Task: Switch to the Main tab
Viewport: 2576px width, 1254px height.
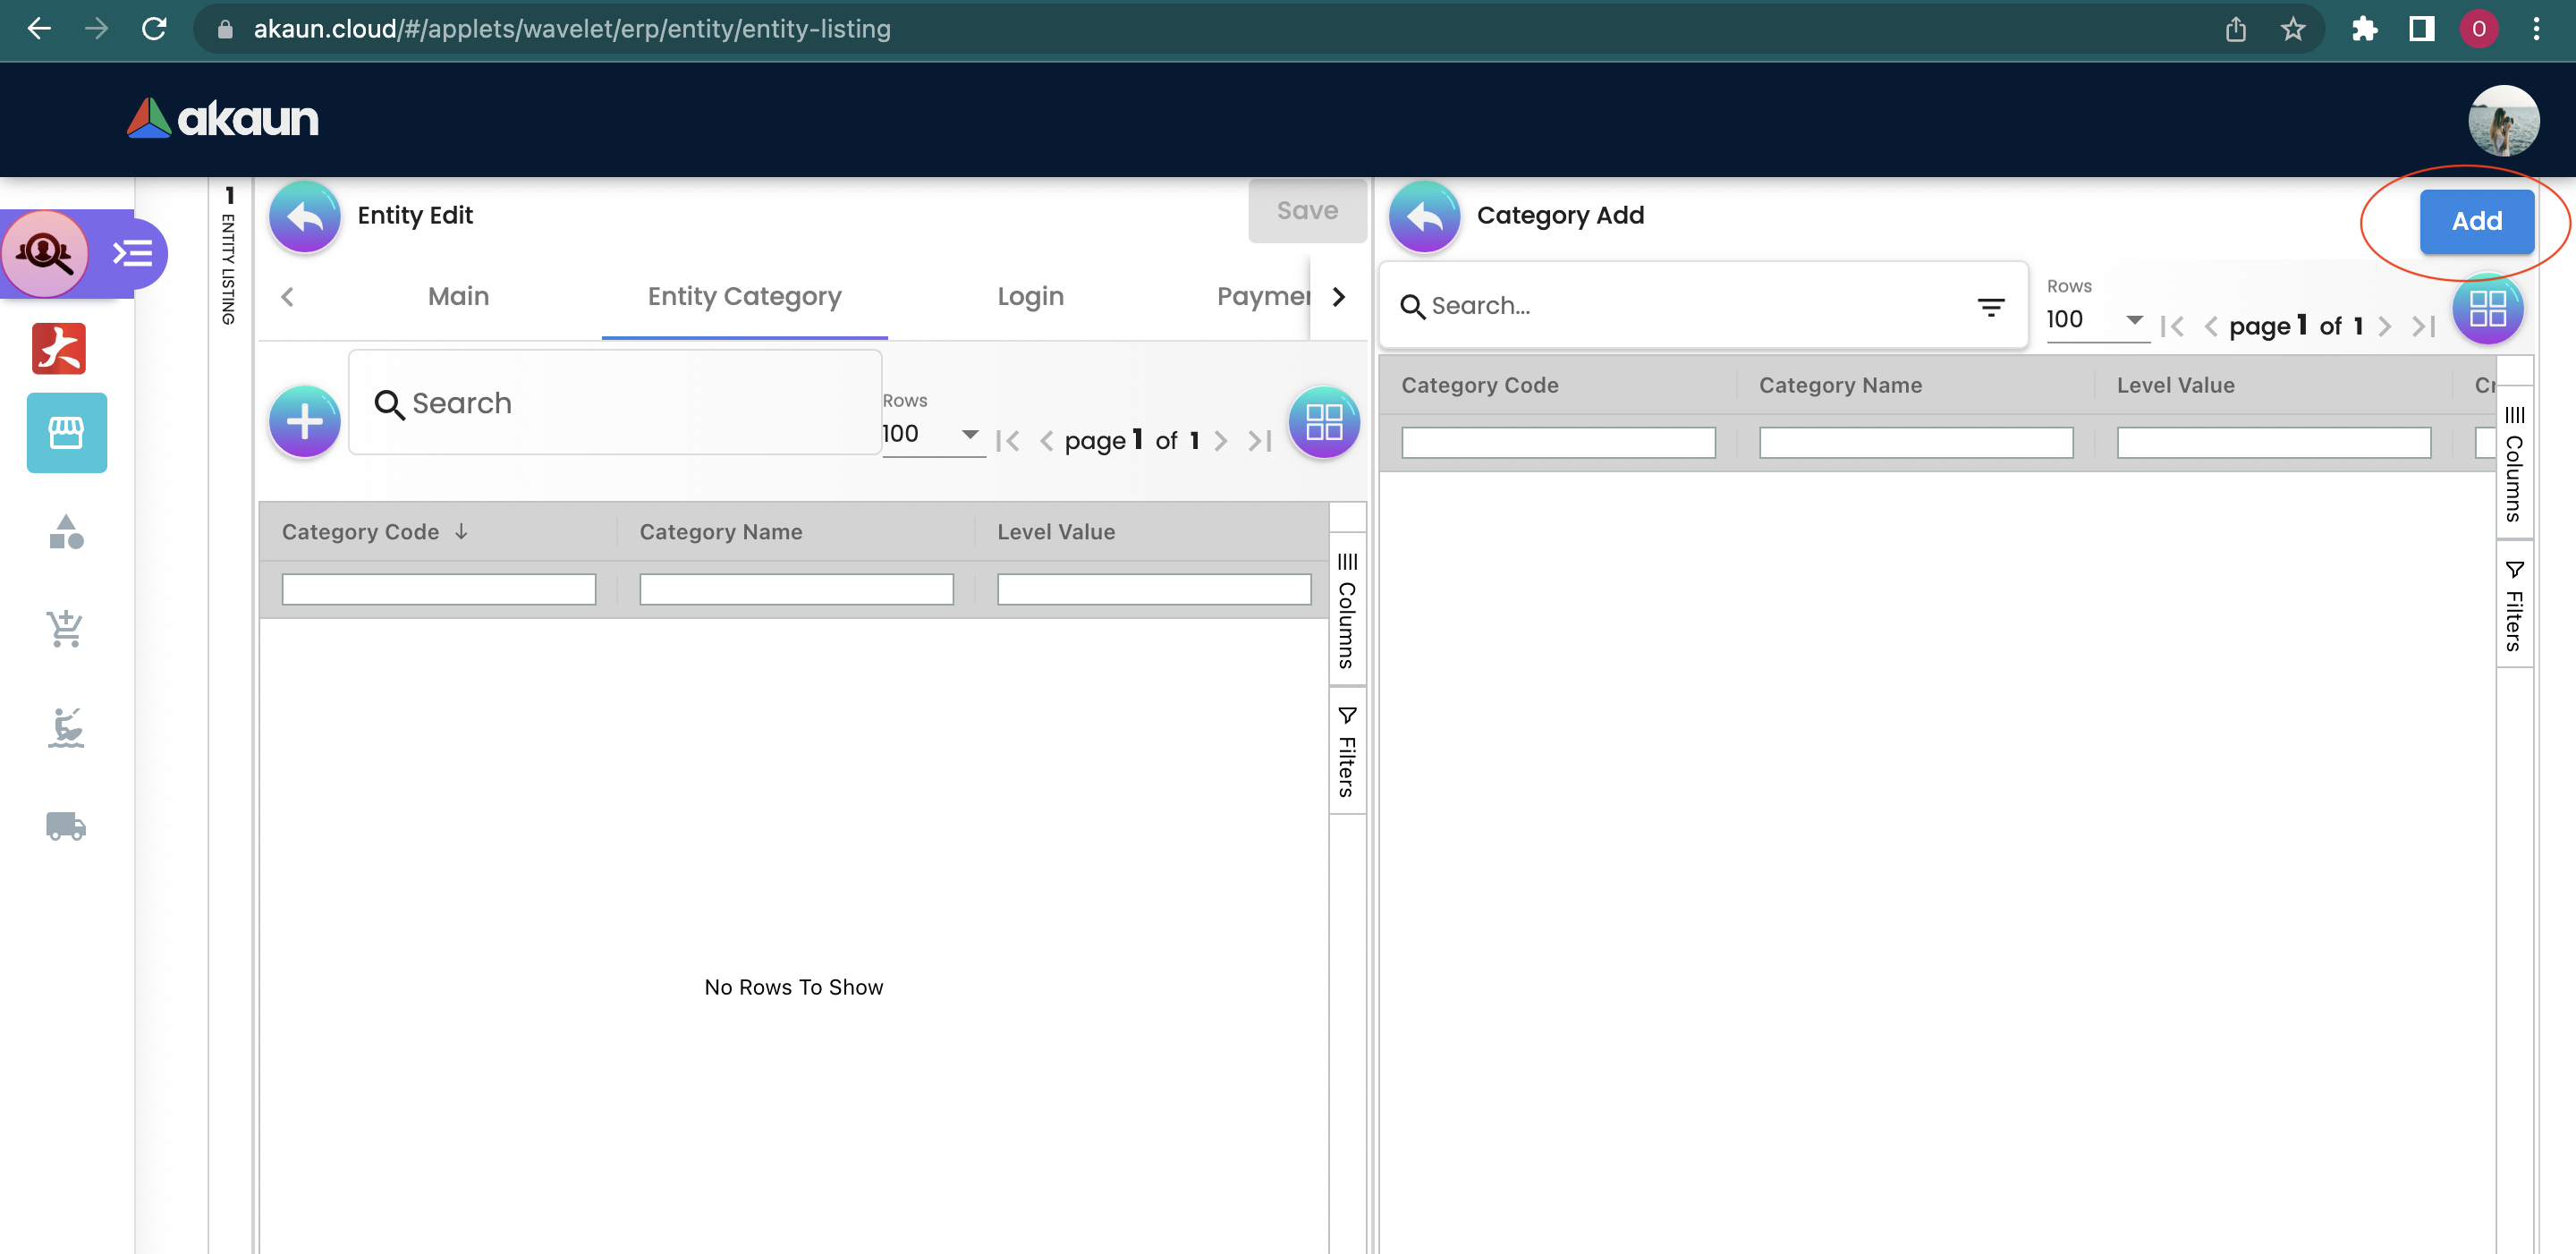Action: click(x=458, y=296)
